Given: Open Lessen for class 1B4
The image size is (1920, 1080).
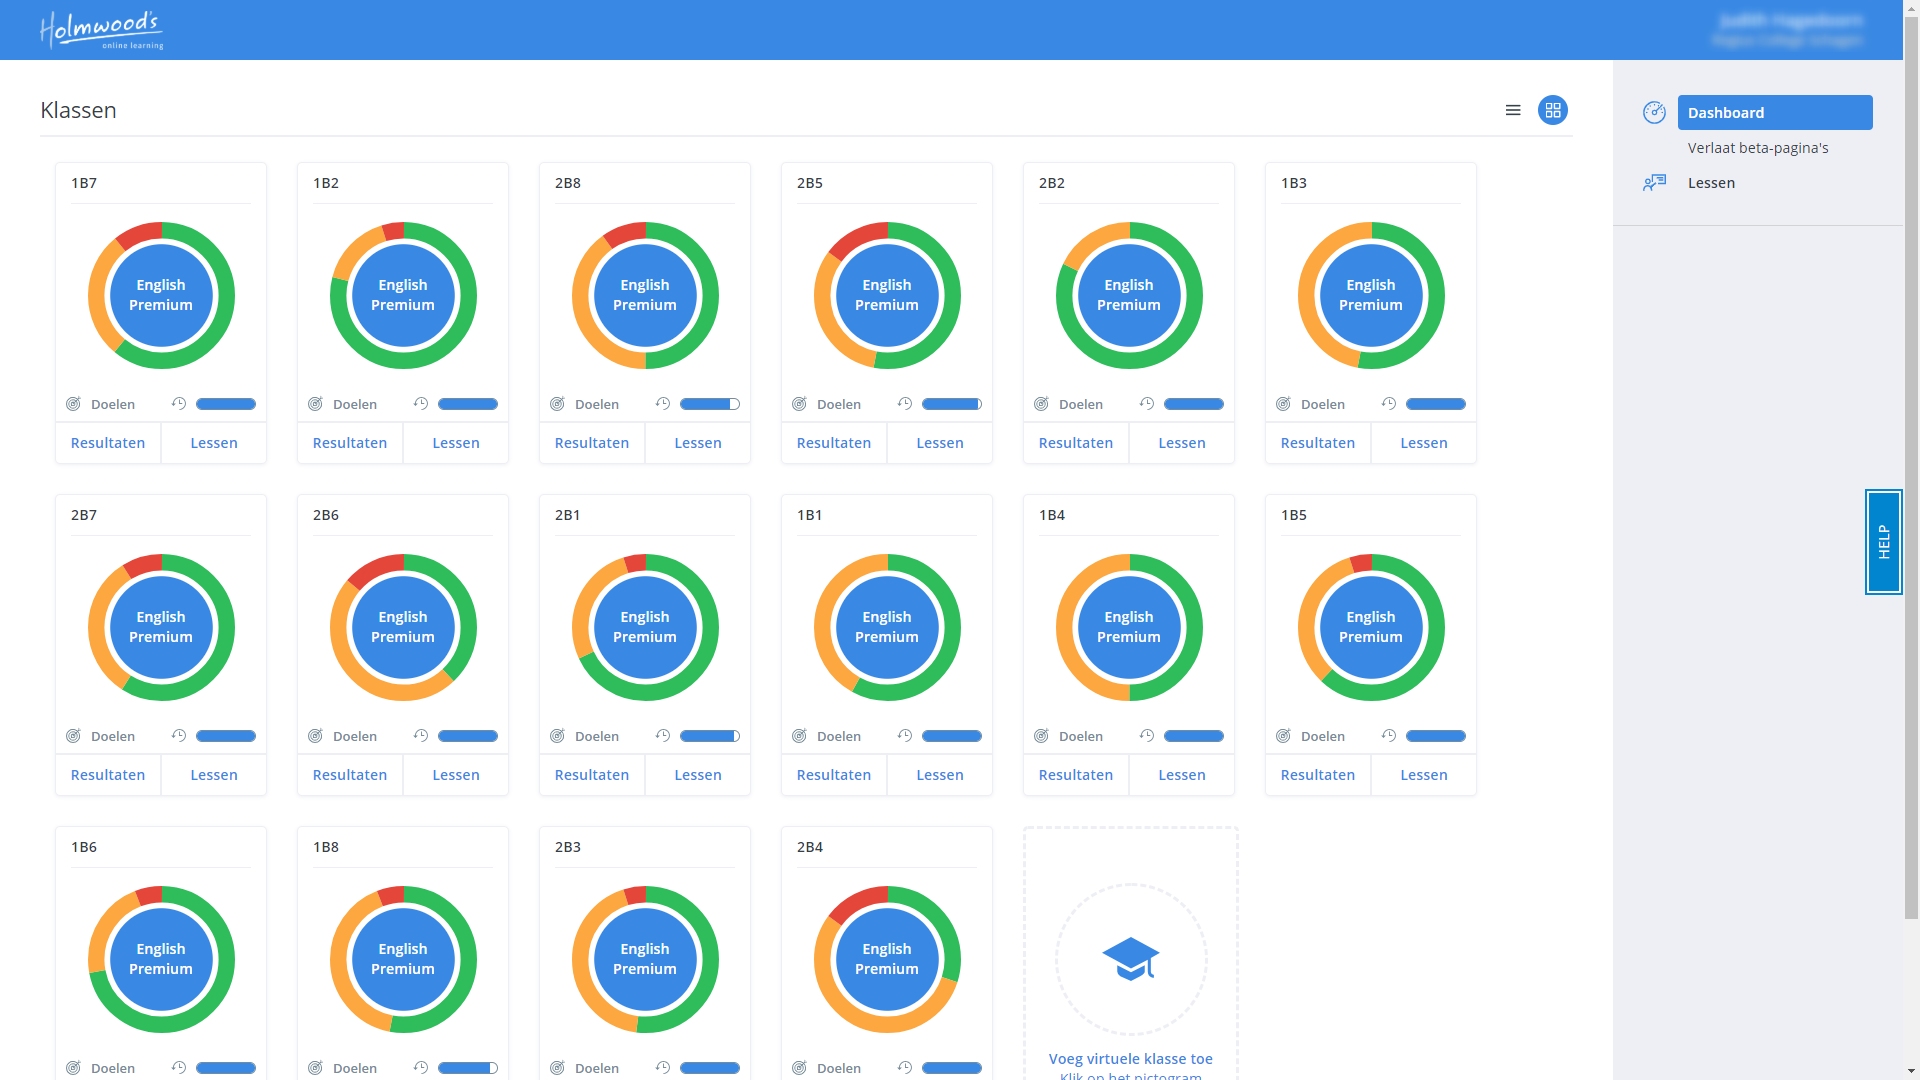Looking at the screenshot, I should point(1182,775).
